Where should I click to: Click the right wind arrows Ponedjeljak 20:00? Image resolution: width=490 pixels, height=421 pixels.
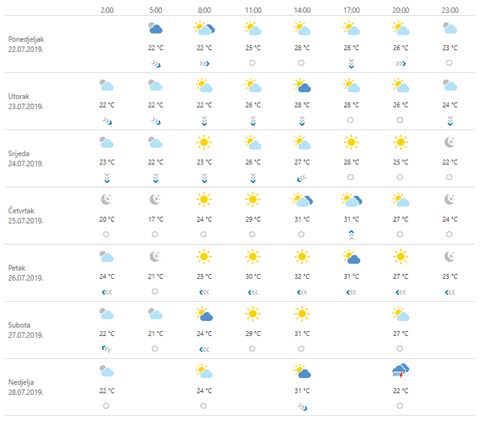click(x=400, y=63)
